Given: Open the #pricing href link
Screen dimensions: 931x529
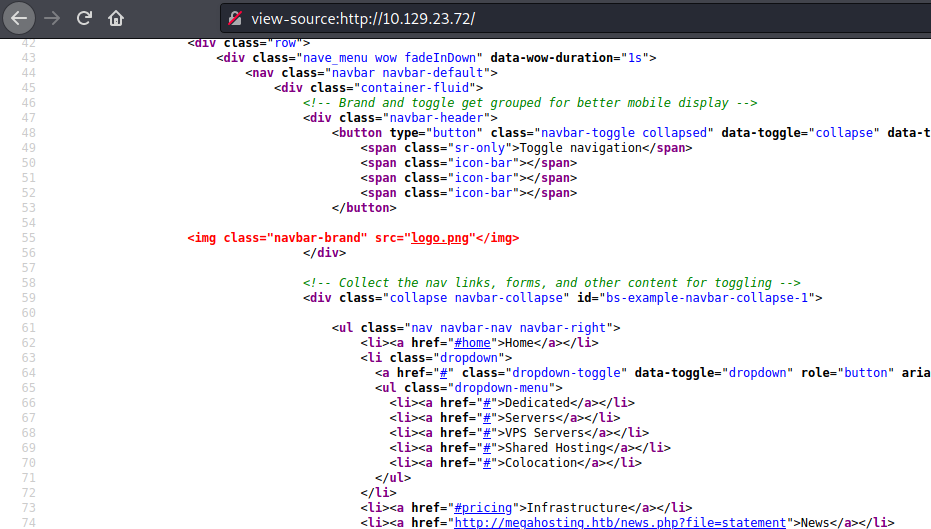Looking at the screenshot, I should tap(483, 508).
